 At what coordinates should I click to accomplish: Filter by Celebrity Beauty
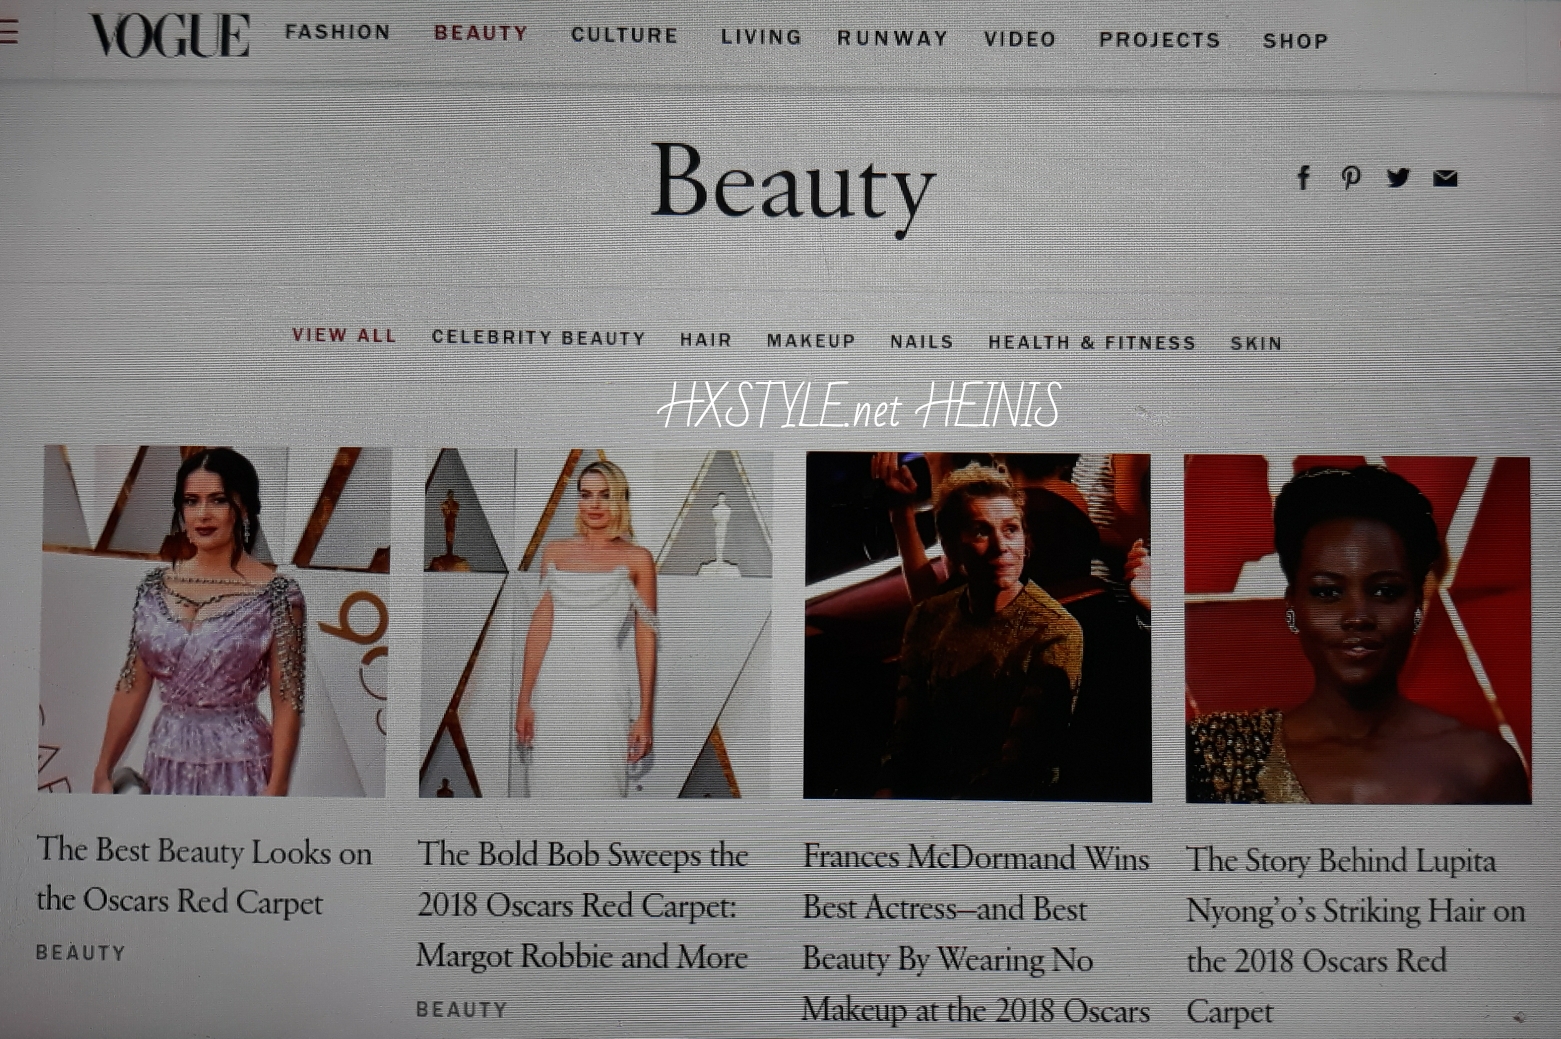coord(539,338)
